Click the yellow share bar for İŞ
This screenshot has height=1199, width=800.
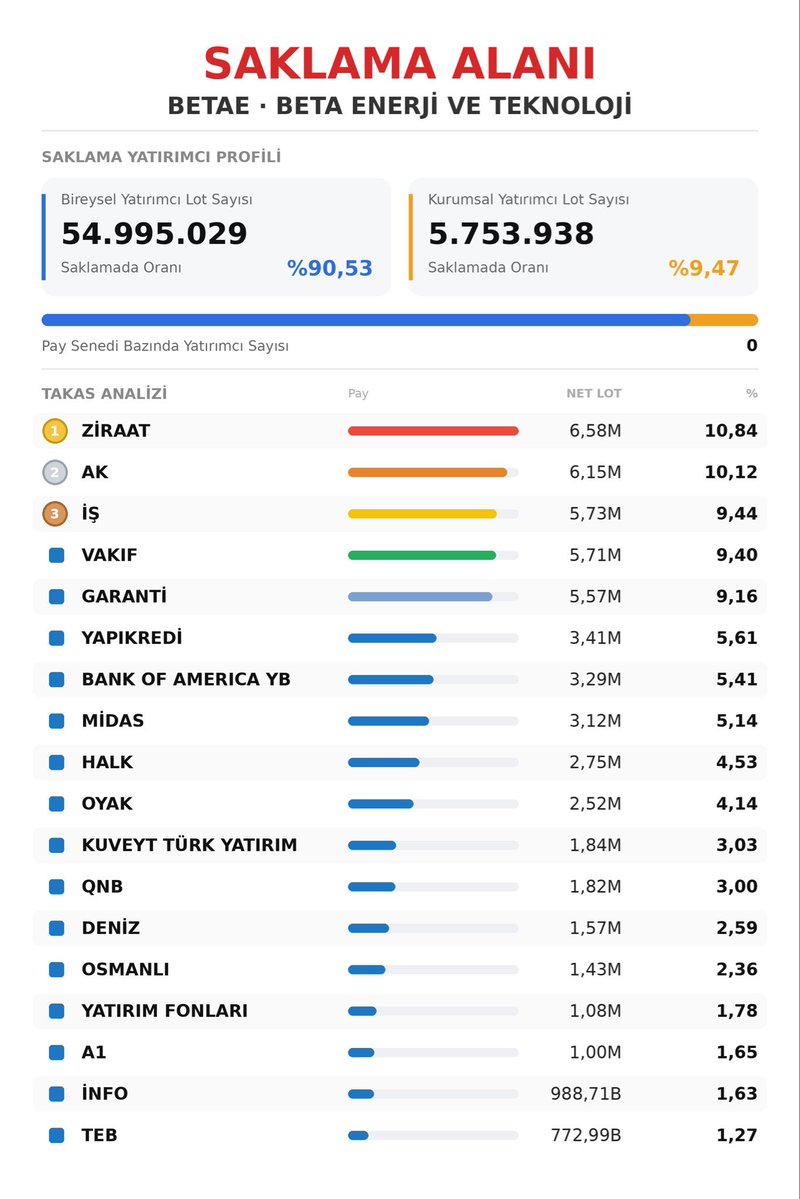tap(422, 514)
